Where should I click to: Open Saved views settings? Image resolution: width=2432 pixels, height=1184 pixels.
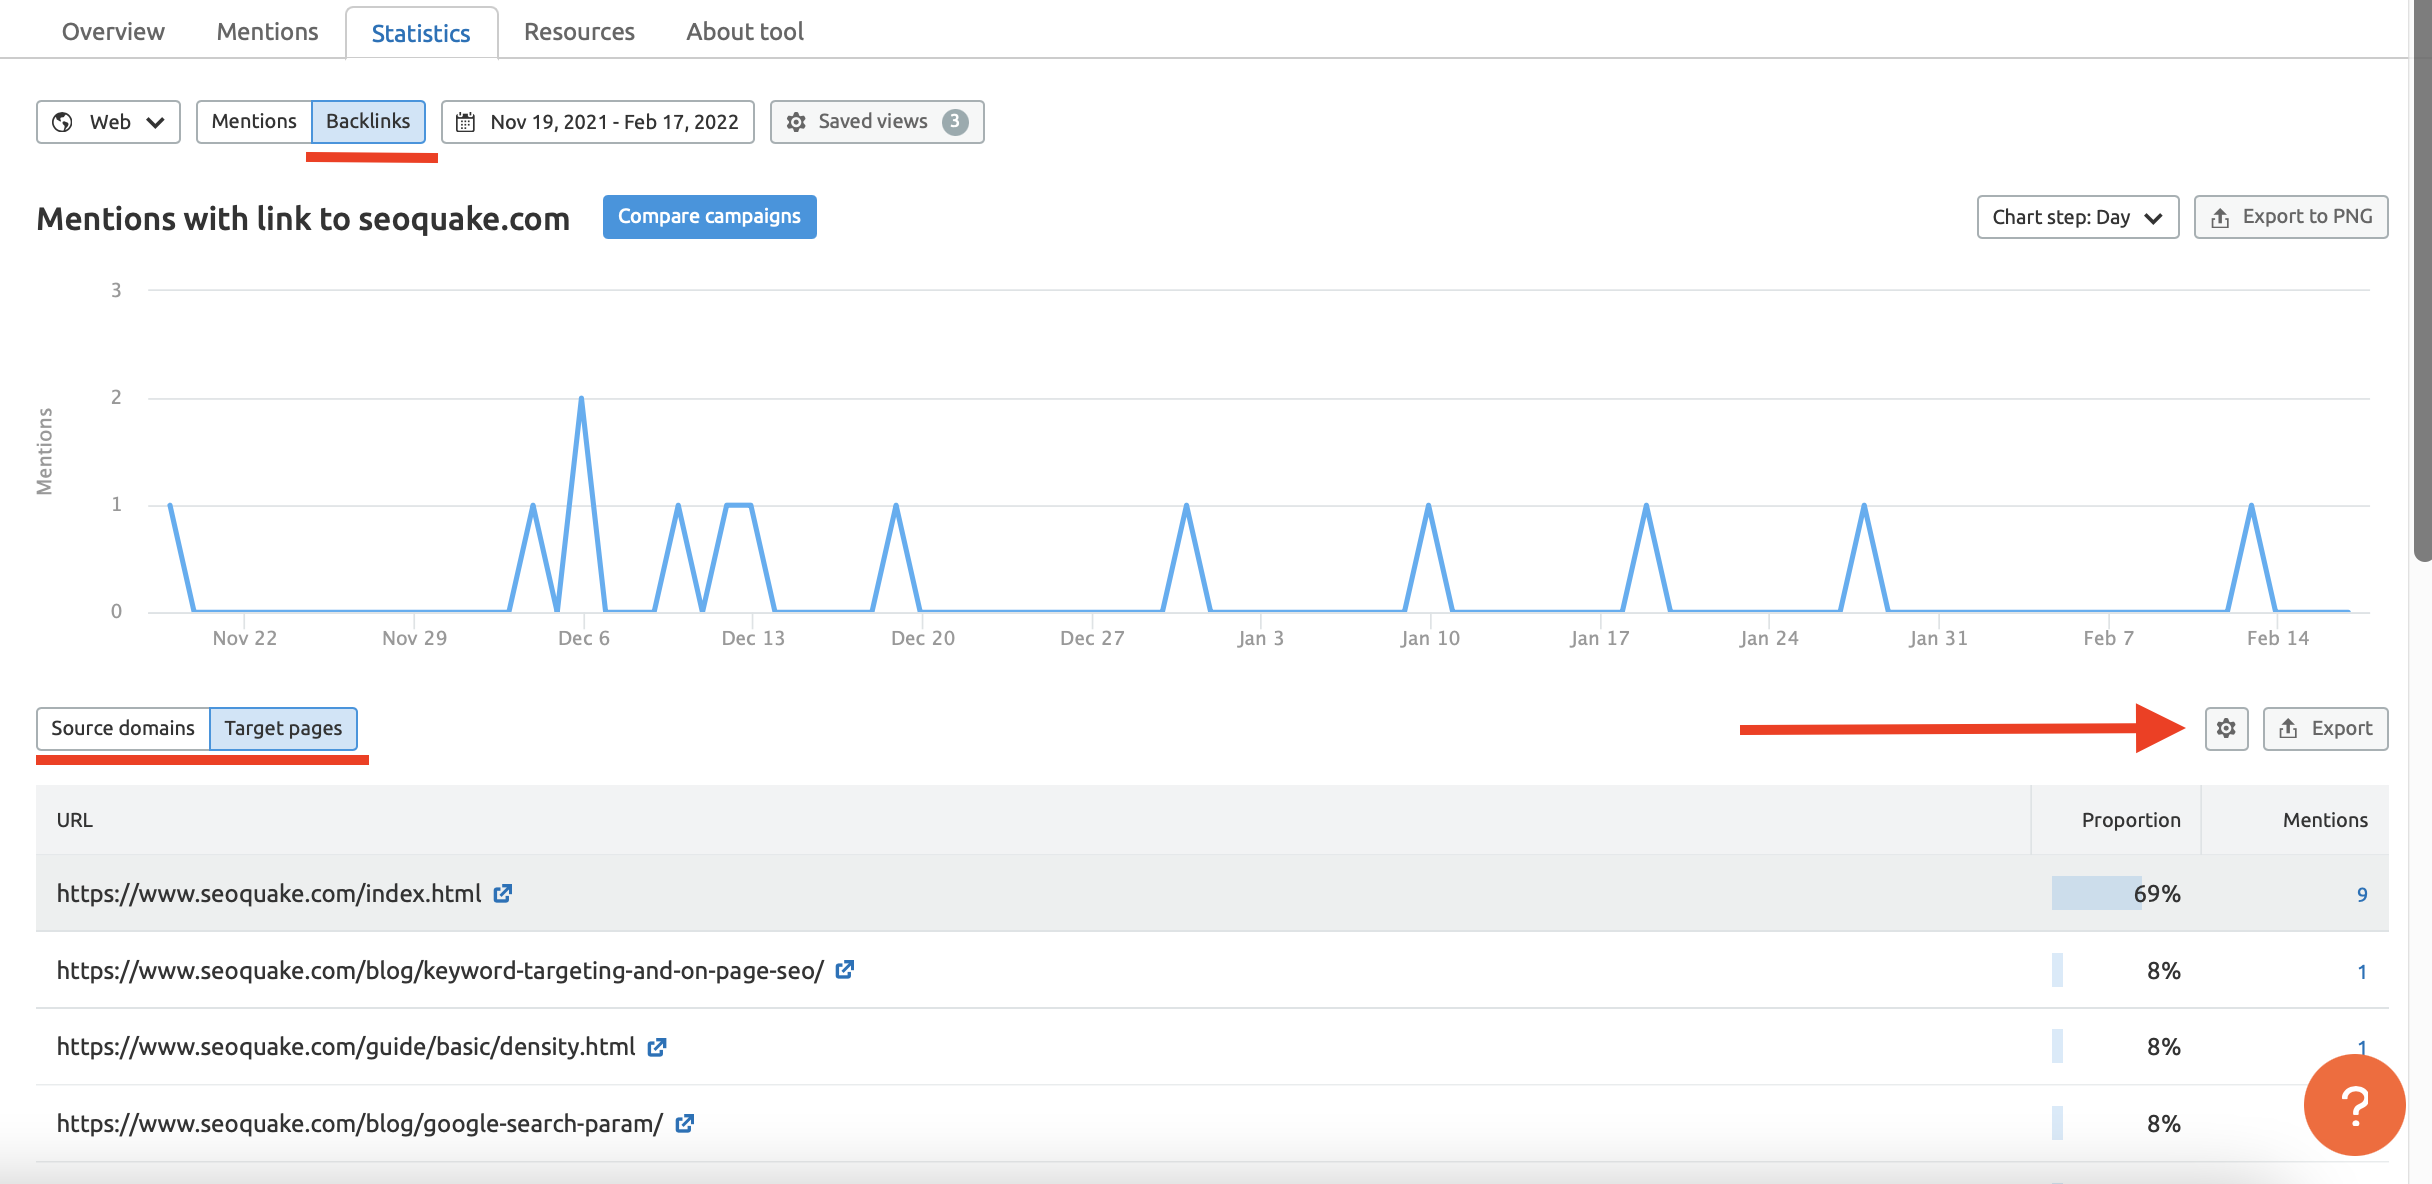pos(876,122)
